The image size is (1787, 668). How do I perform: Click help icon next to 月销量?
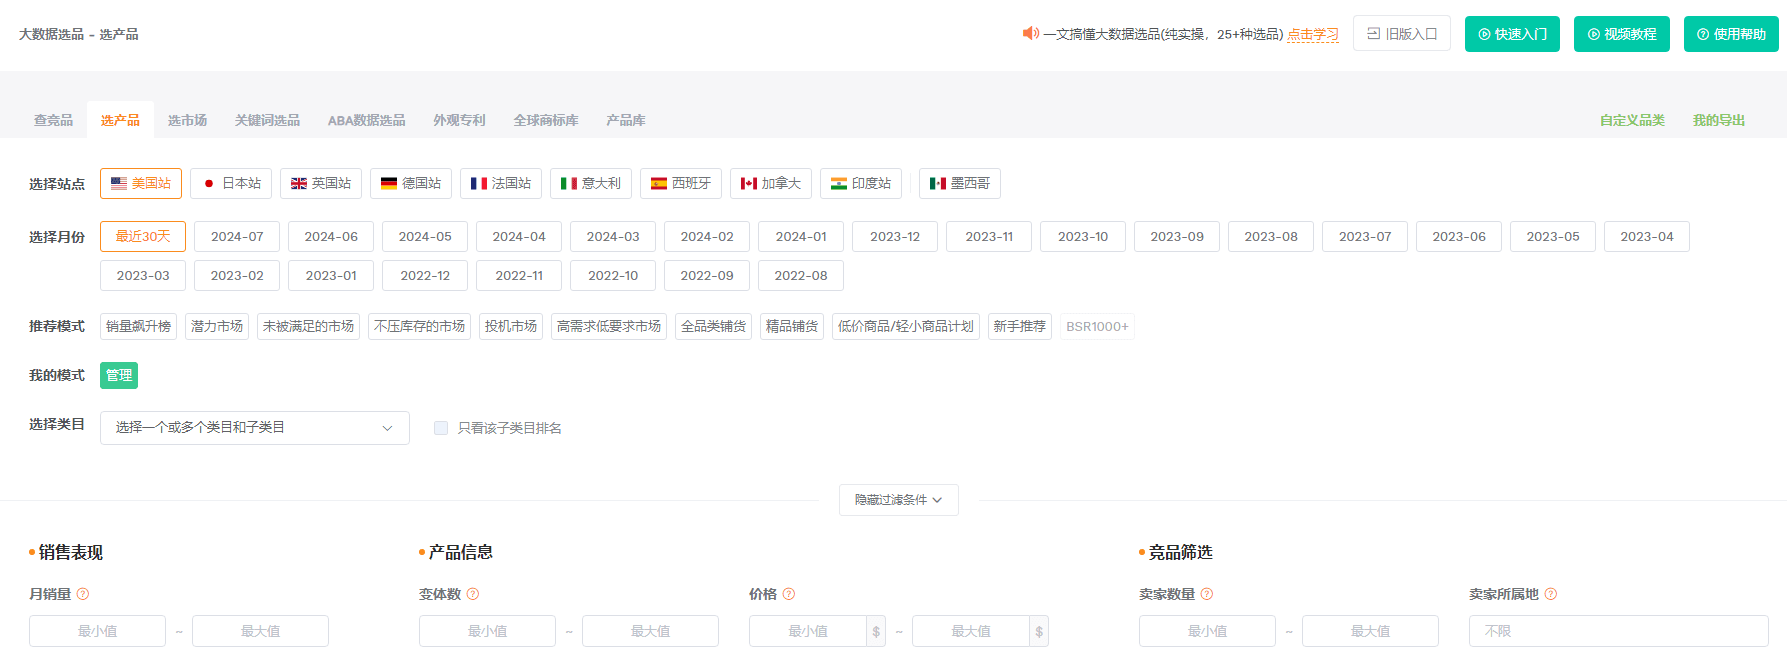click(83, 594)
